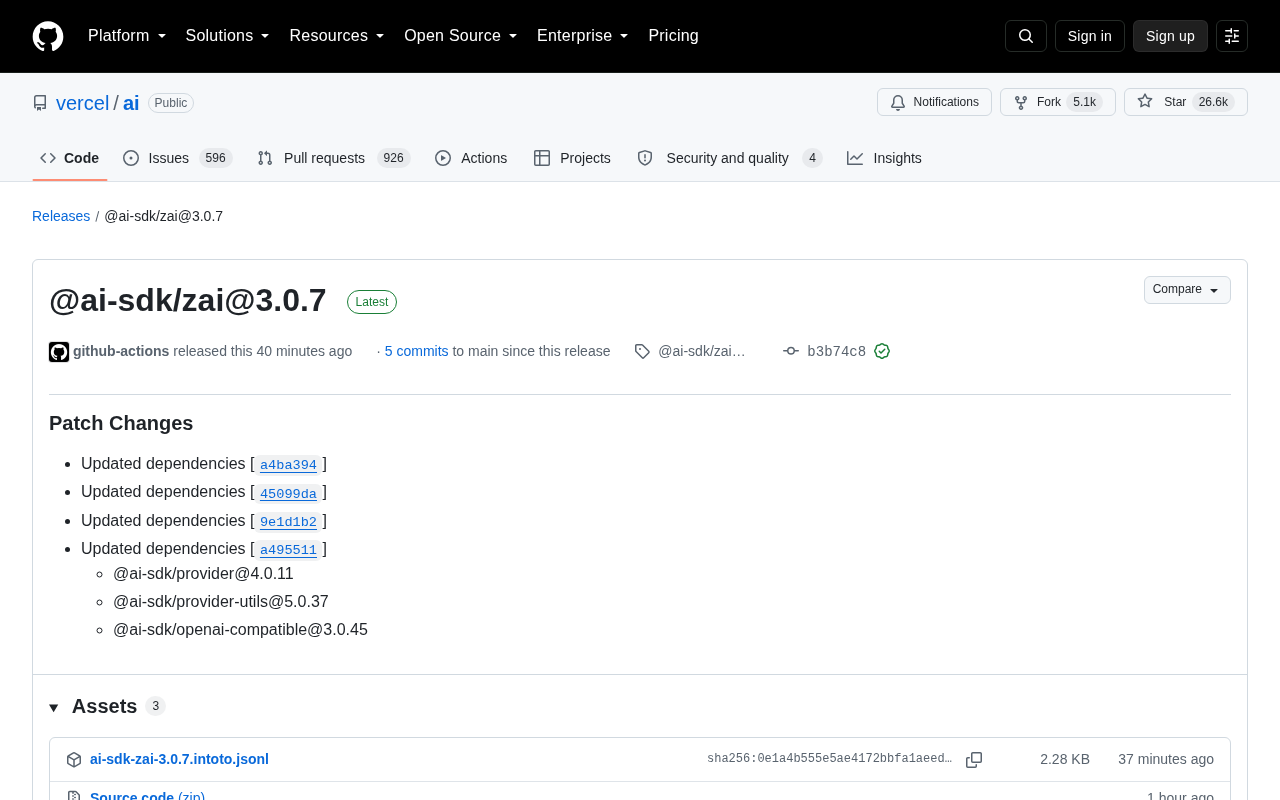
Task: Open the Security and quality tab
Action: [x=729, y=158]
